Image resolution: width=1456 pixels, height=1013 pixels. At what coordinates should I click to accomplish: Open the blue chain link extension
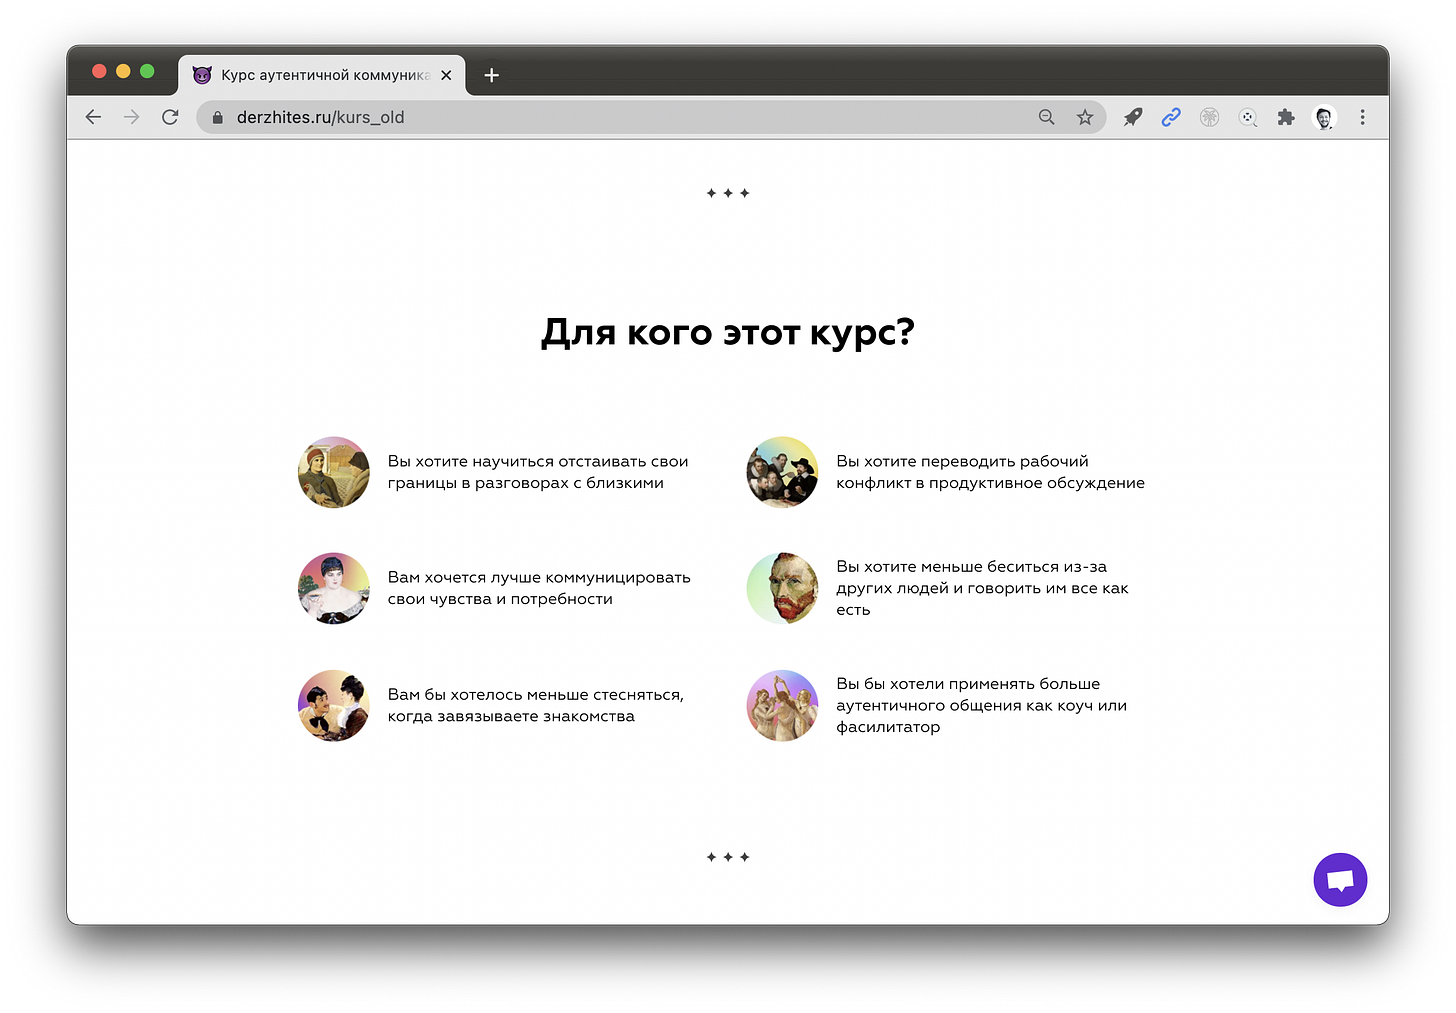(1171, 117)
